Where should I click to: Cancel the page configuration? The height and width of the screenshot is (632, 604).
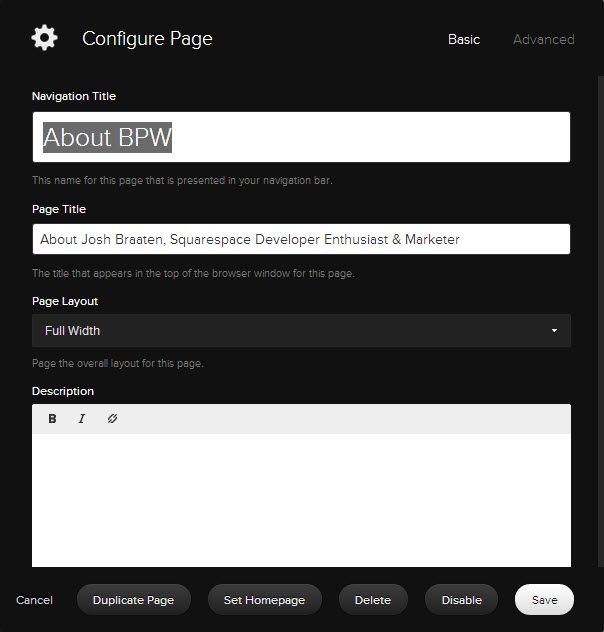34,600
